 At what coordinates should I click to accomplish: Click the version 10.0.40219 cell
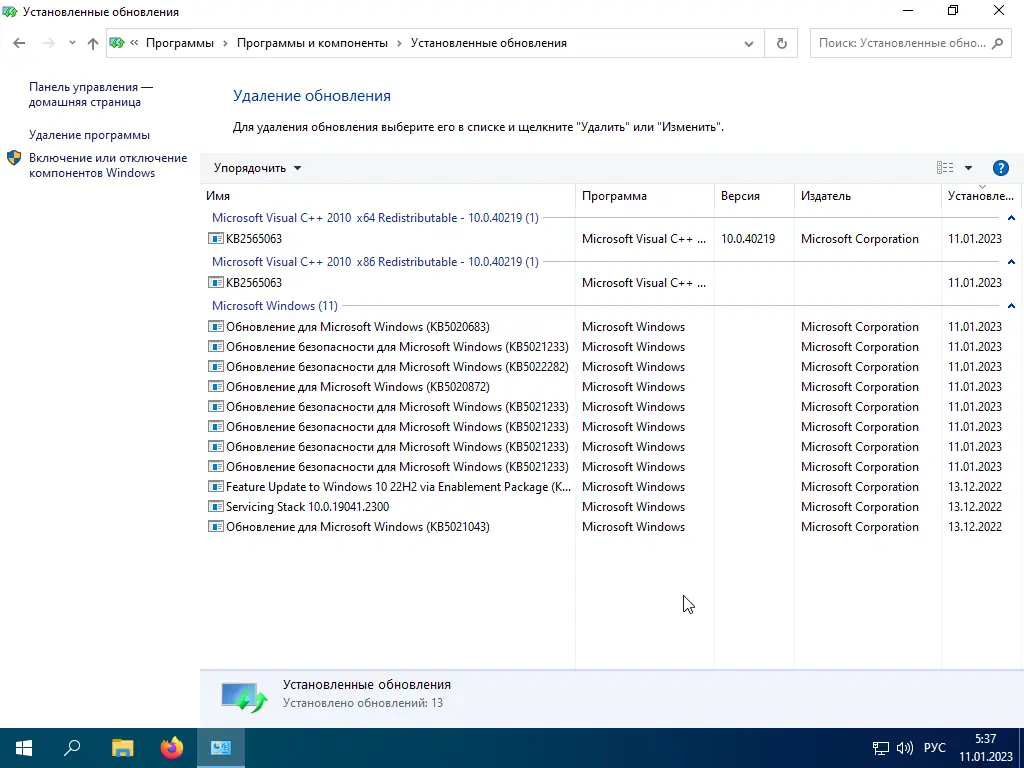pyautogui.click(x=748, y=239)
